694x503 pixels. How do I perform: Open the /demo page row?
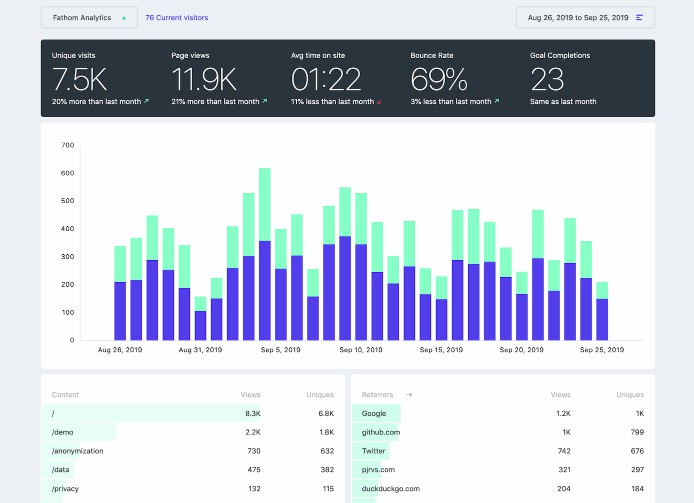pos(62,432)
